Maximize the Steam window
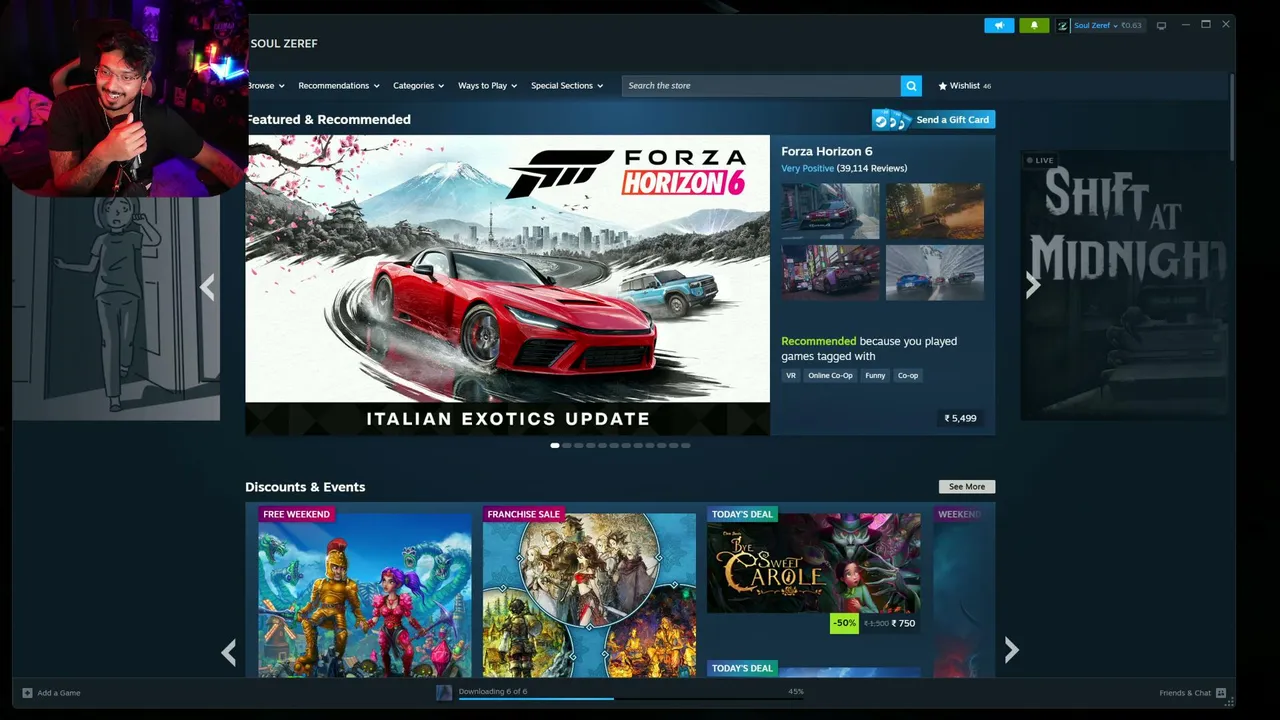Screen dimensions: 1280x720 [1205, 25]
